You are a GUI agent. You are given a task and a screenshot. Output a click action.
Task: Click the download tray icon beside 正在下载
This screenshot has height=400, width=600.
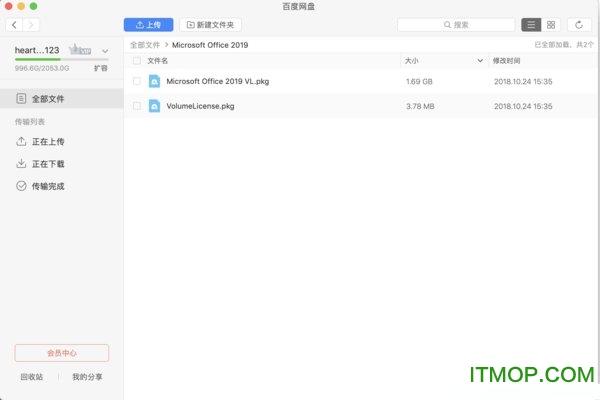click(21, 163)
